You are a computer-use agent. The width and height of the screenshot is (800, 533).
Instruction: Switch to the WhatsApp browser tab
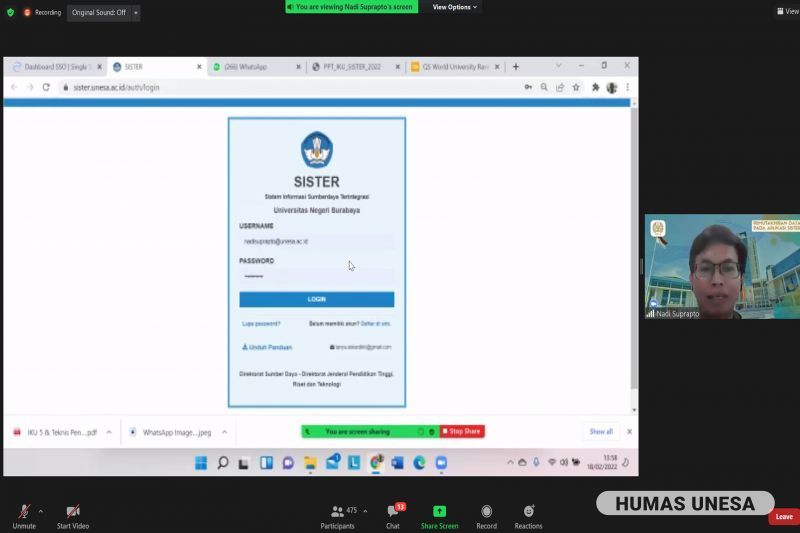255,67
